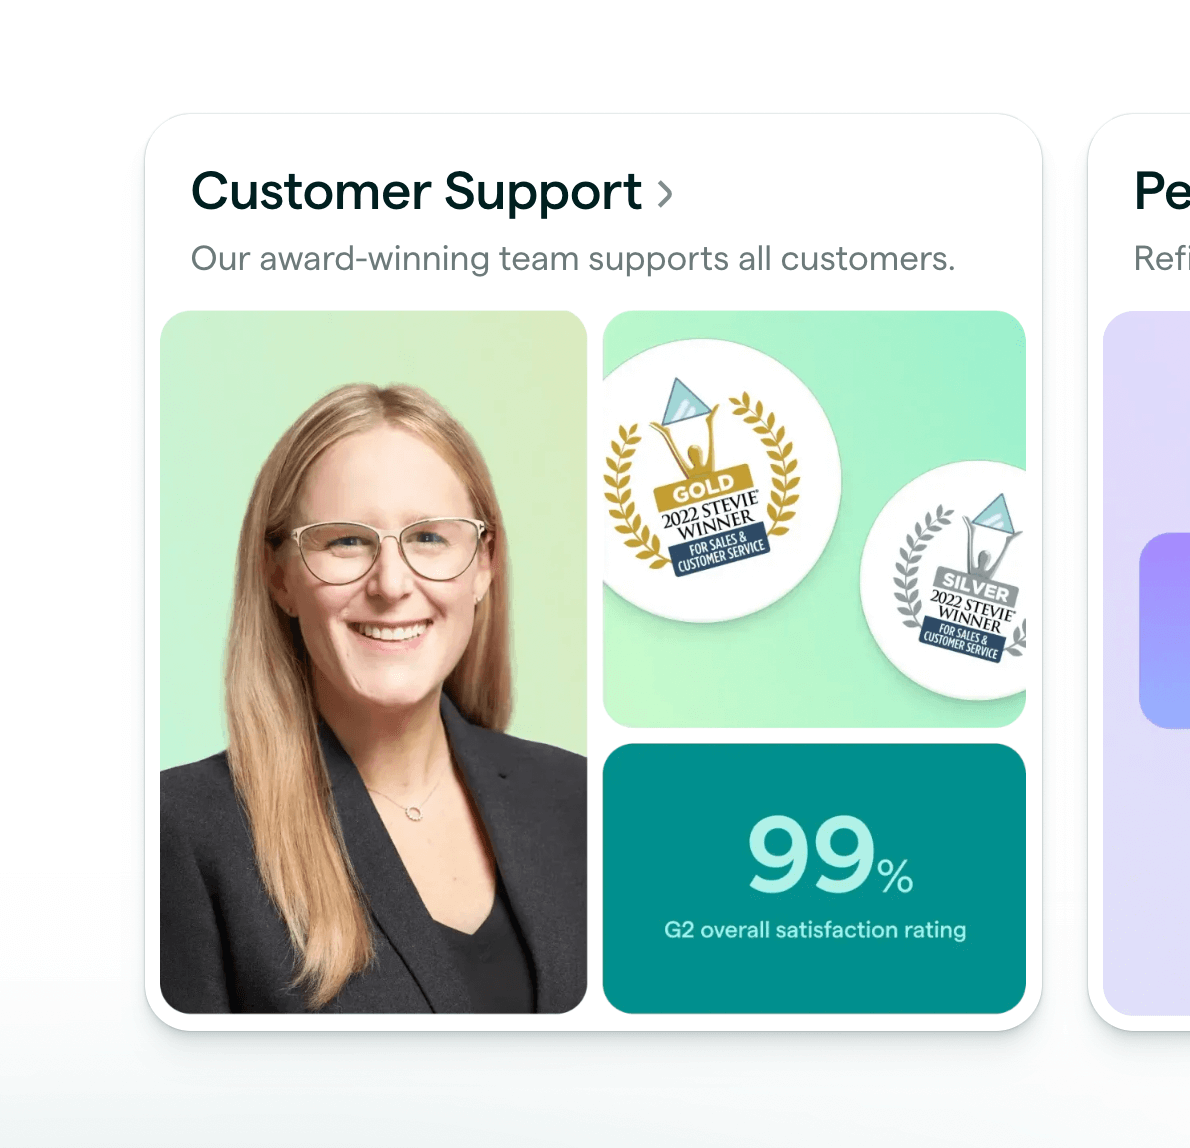
Task: Click the chevron next to Customer Support
Action: pyautogui.click(x=665, y=193)
